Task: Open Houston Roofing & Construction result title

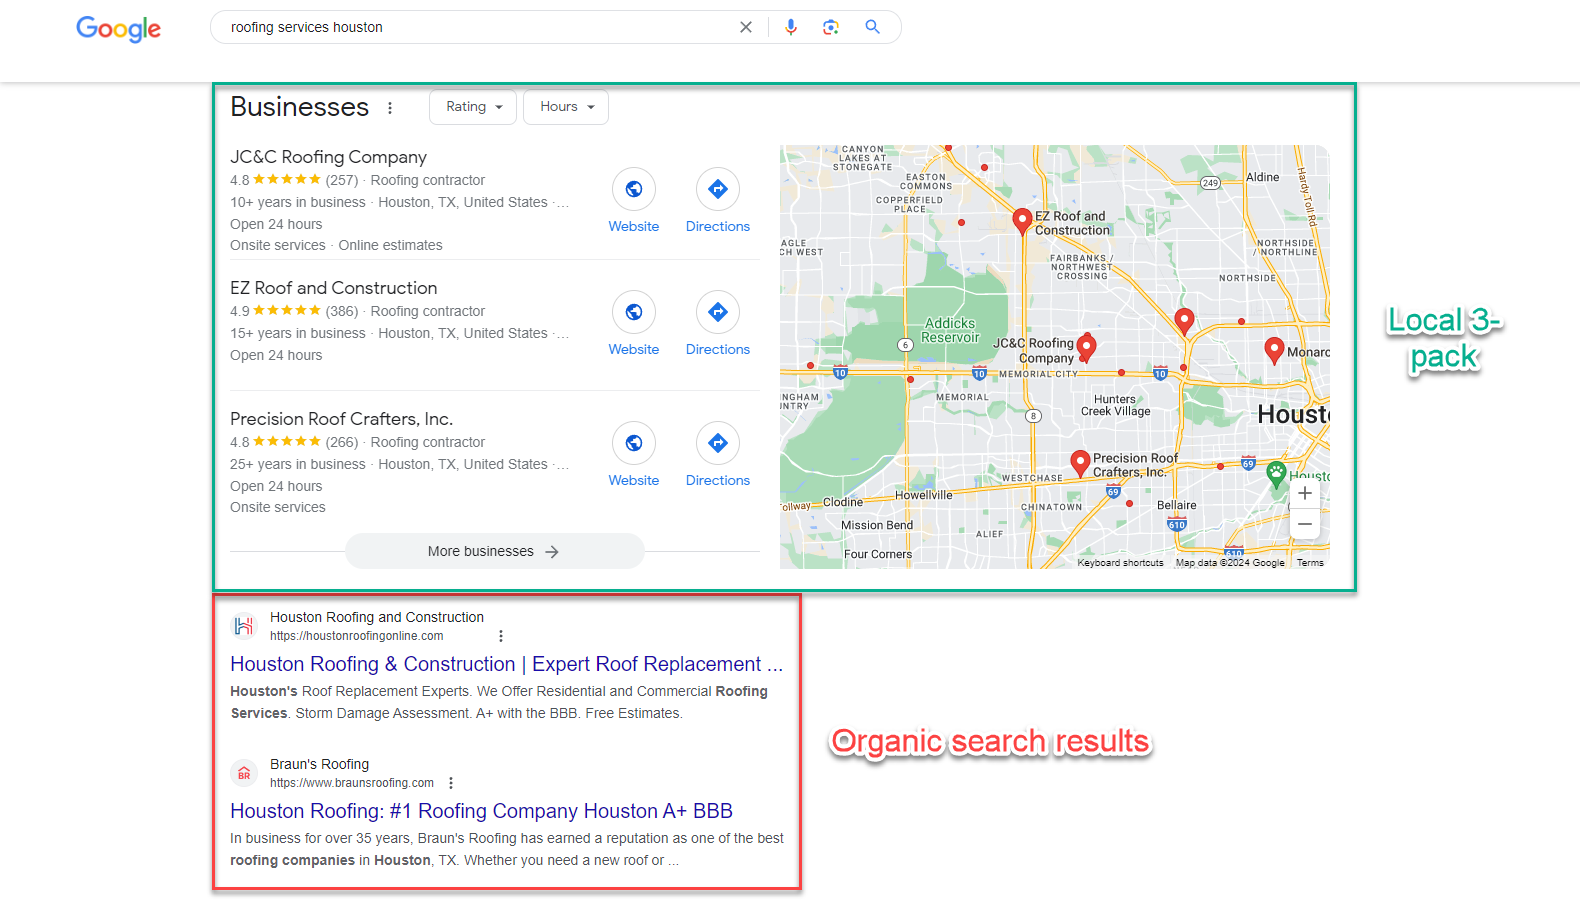Action: click(x=506, y=664)
